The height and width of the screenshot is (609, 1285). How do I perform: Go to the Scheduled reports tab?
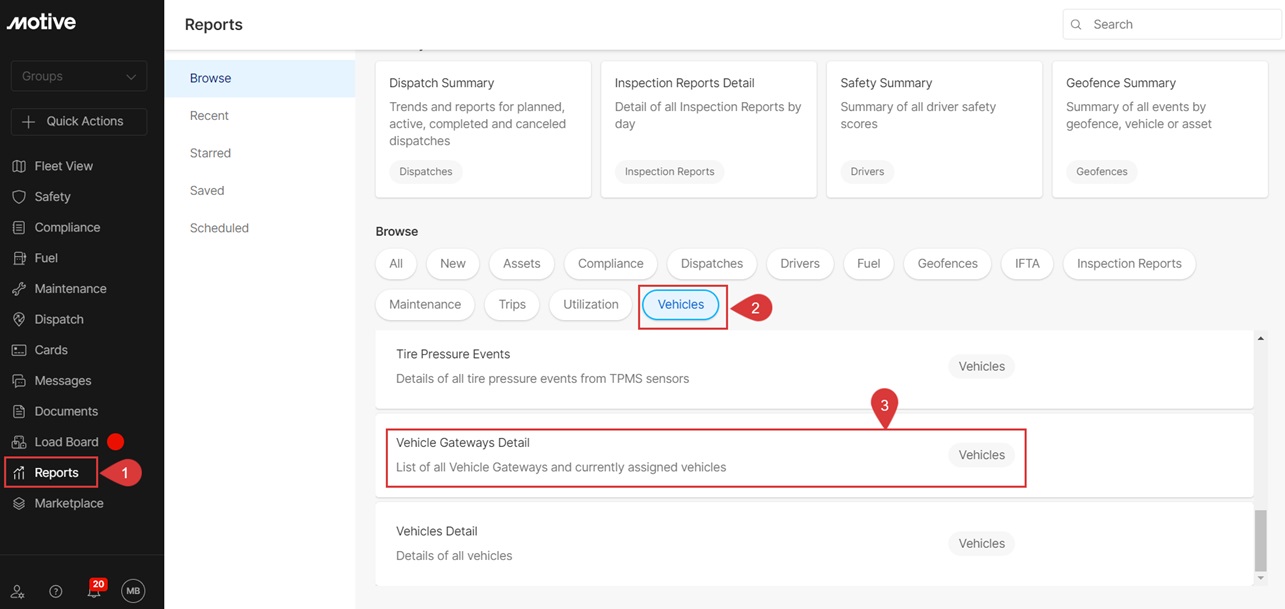tap(219, 228)
